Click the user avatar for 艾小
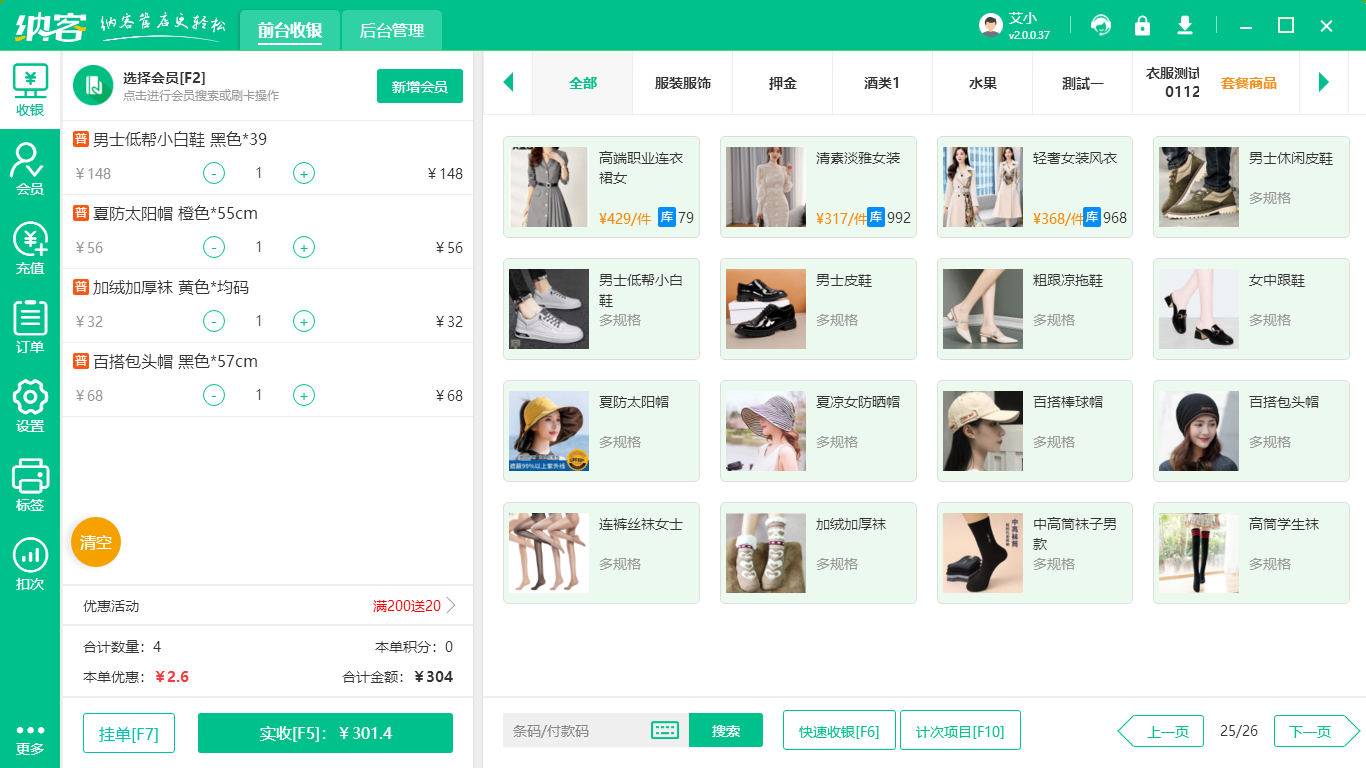The height and width of the screenshot is (768, 1366). (x=991, y=25)
